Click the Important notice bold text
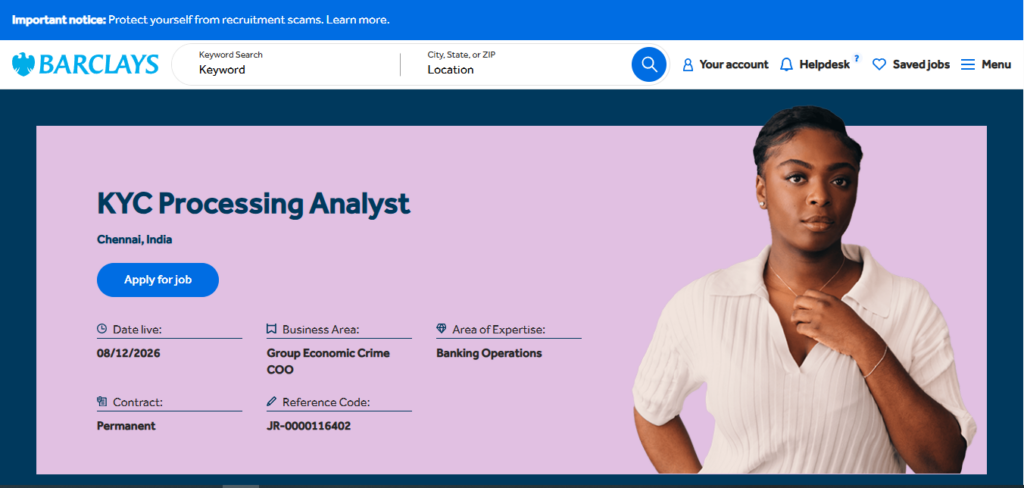The image size is (1024, 488). (x=59, y=20)
